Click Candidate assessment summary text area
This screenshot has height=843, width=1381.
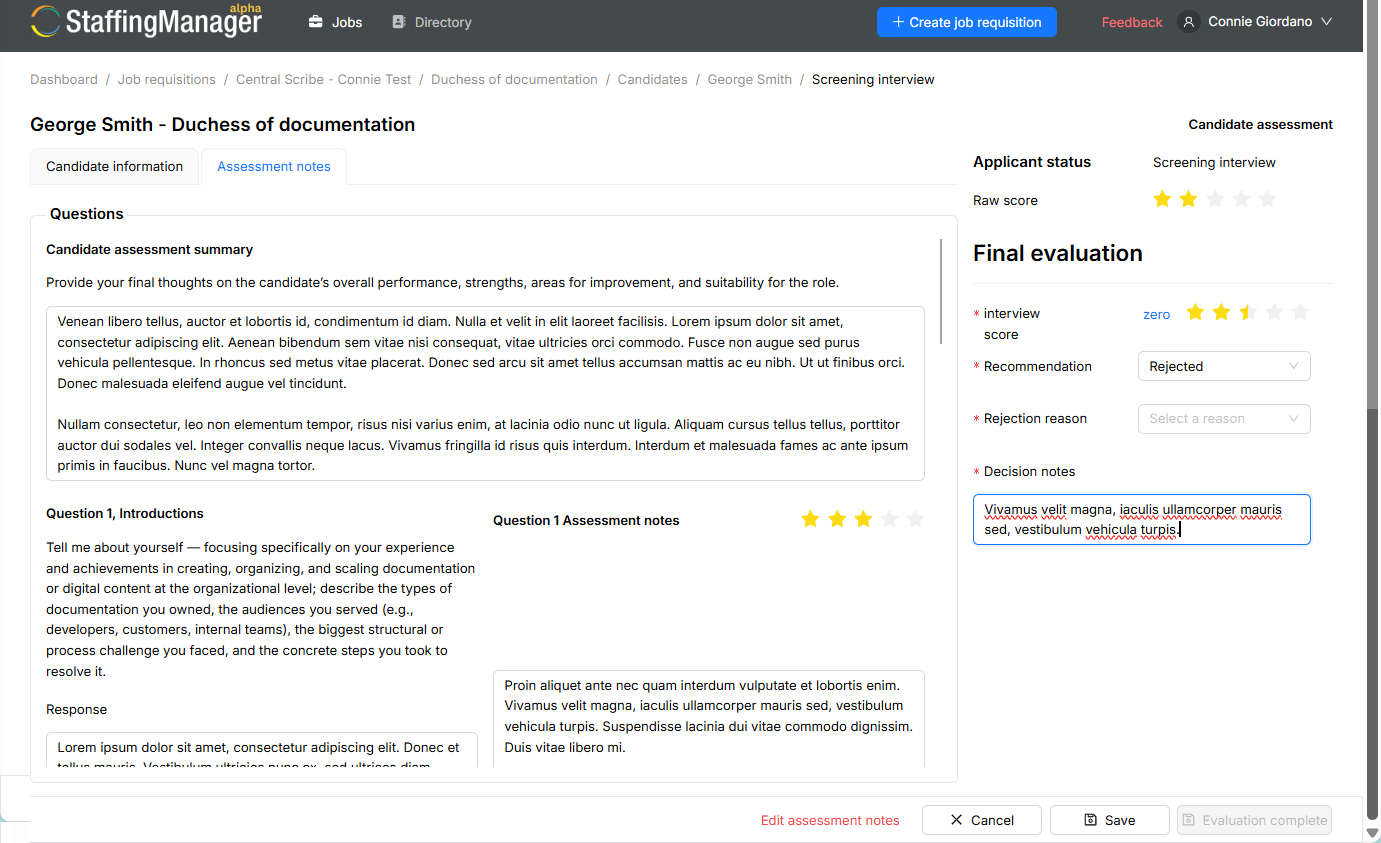[485, 394]
